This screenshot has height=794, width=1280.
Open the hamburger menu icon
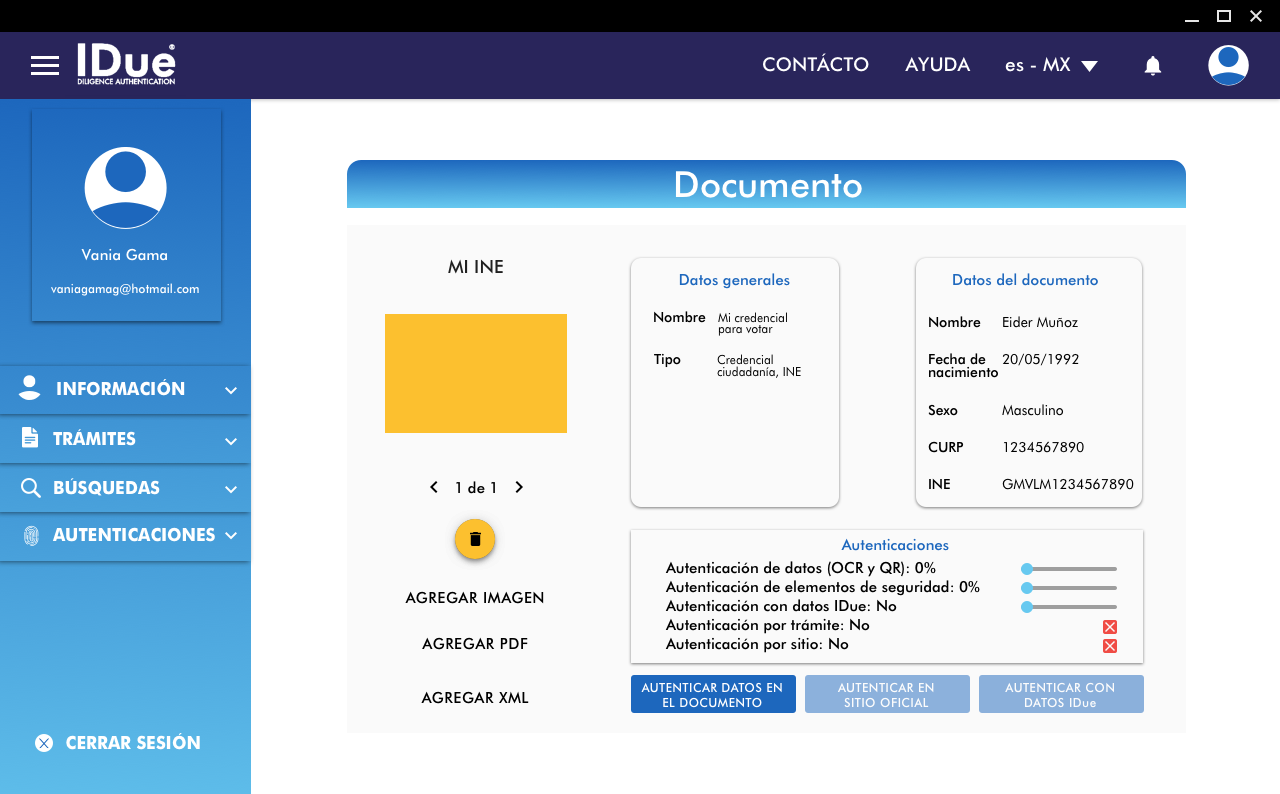45,66
